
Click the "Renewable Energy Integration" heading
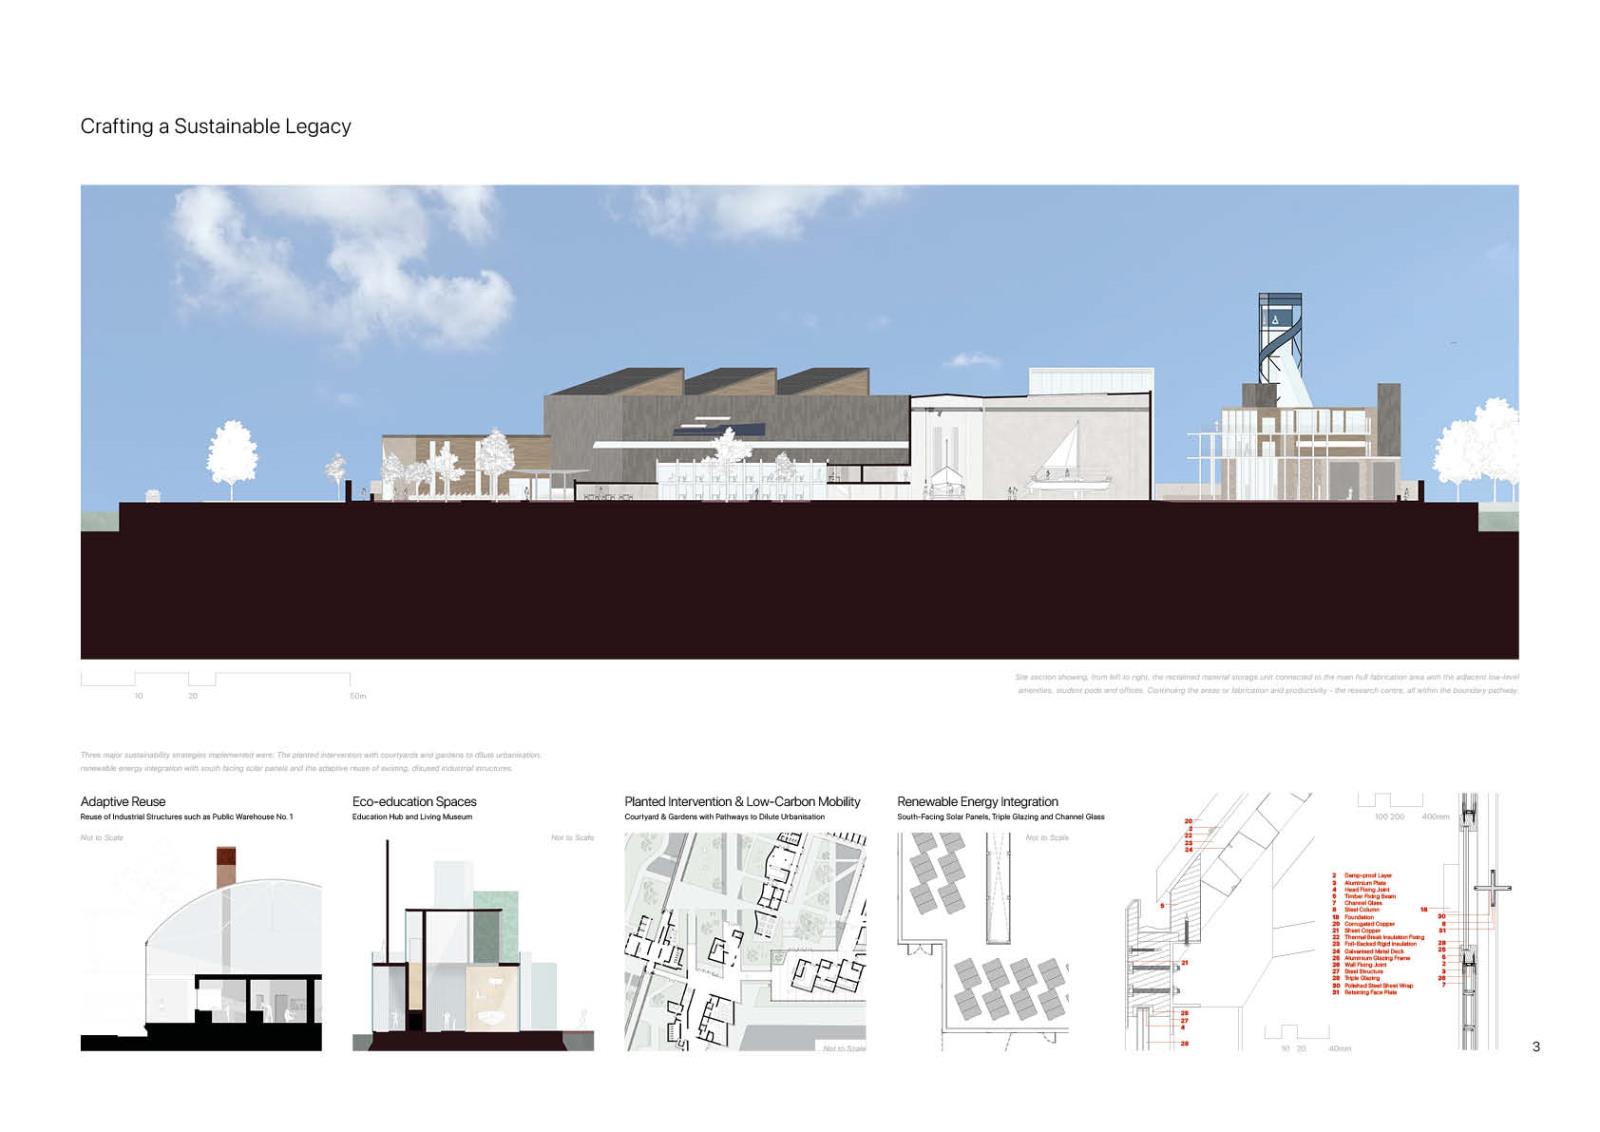pos(977,801)
